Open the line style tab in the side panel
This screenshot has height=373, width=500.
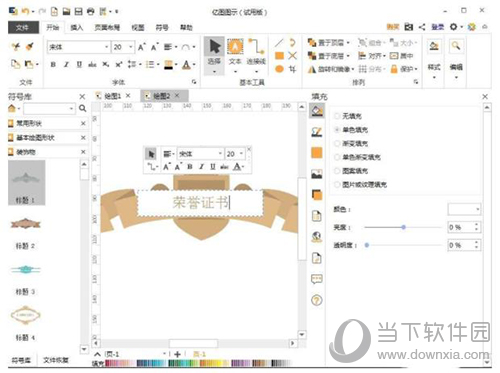(x=317, y=132)
